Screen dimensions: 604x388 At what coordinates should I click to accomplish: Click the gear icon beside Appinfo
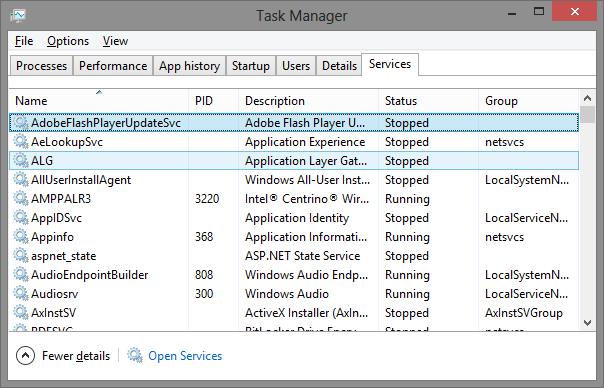coord(21,237)
